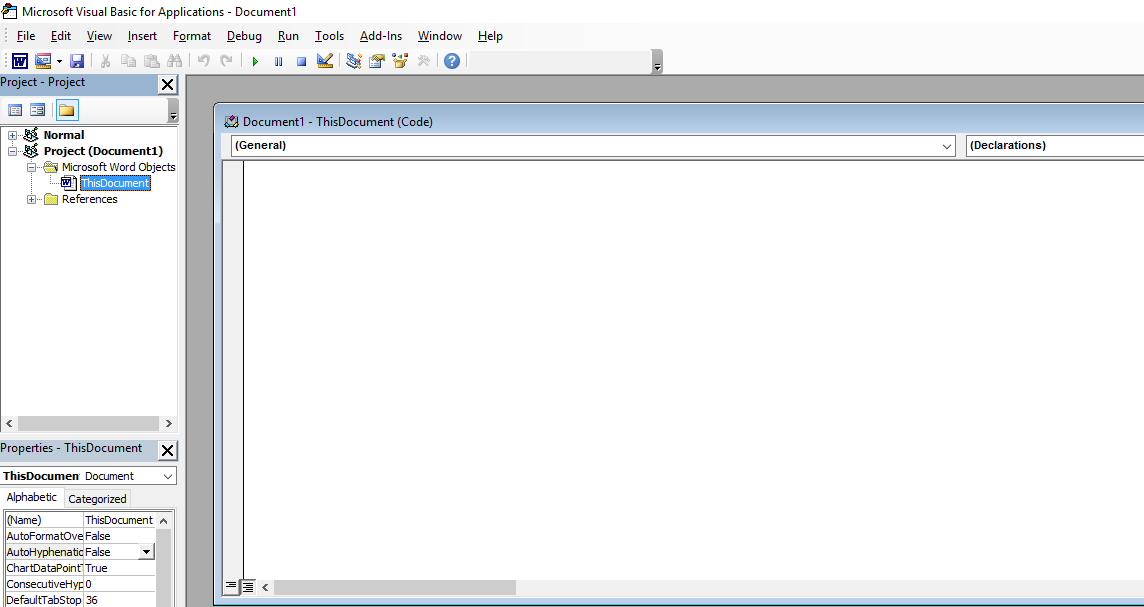Open the Add-Ins menu
Screen dimensions: 1144x607
tap(381, 36)
